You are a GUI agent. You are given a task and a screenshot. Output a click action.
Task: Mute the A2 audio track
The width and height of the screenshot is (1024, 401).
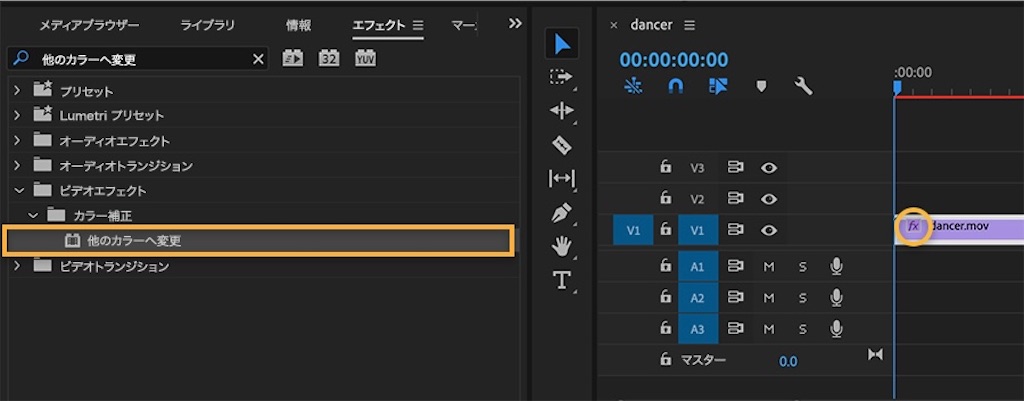point(769,298)
